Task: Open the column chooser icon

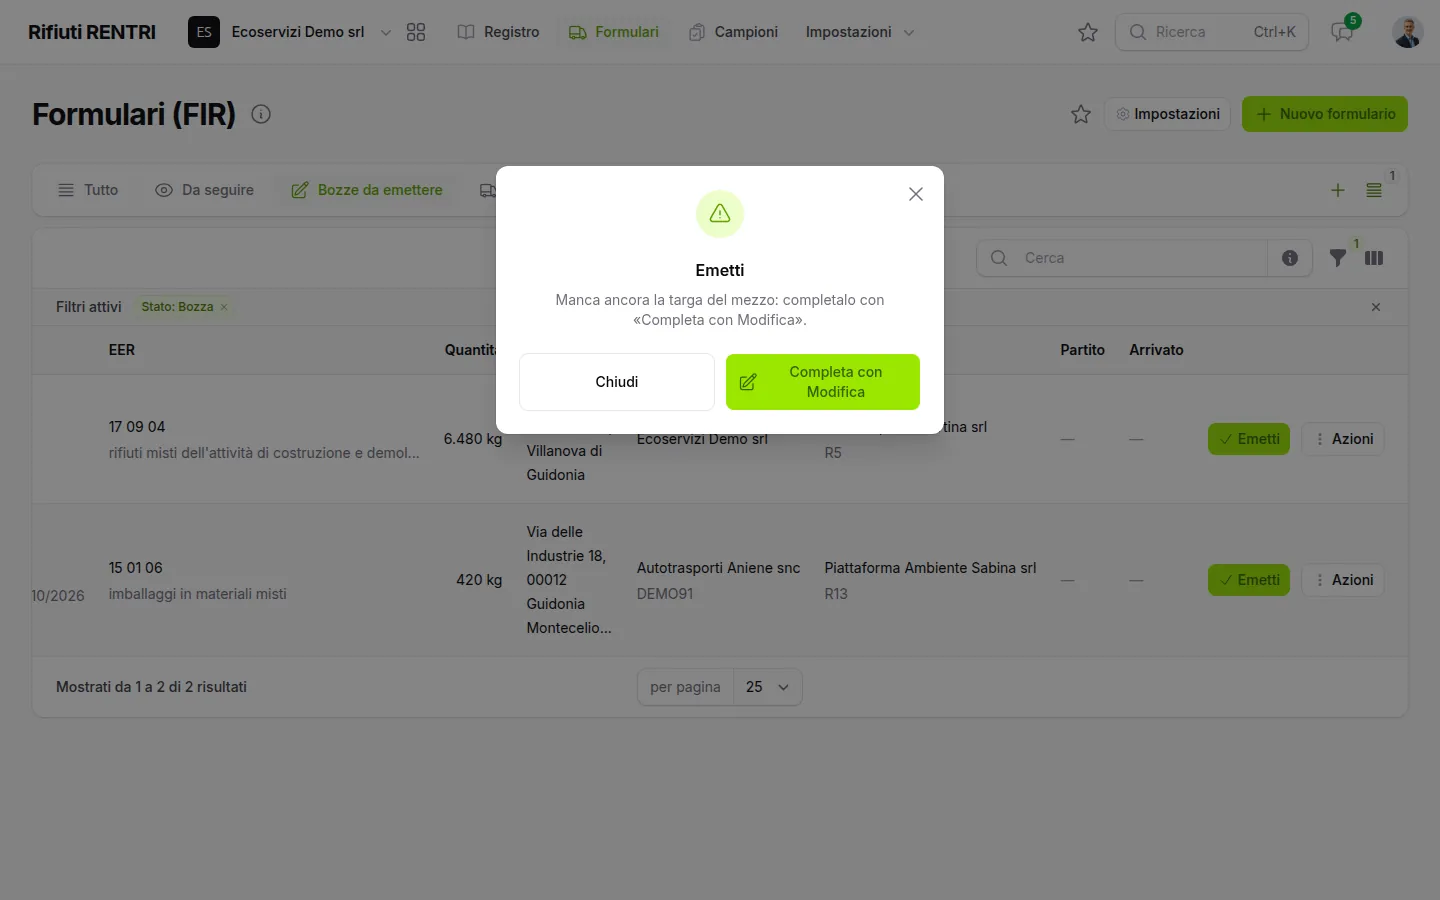Action: pos(1374,258)
